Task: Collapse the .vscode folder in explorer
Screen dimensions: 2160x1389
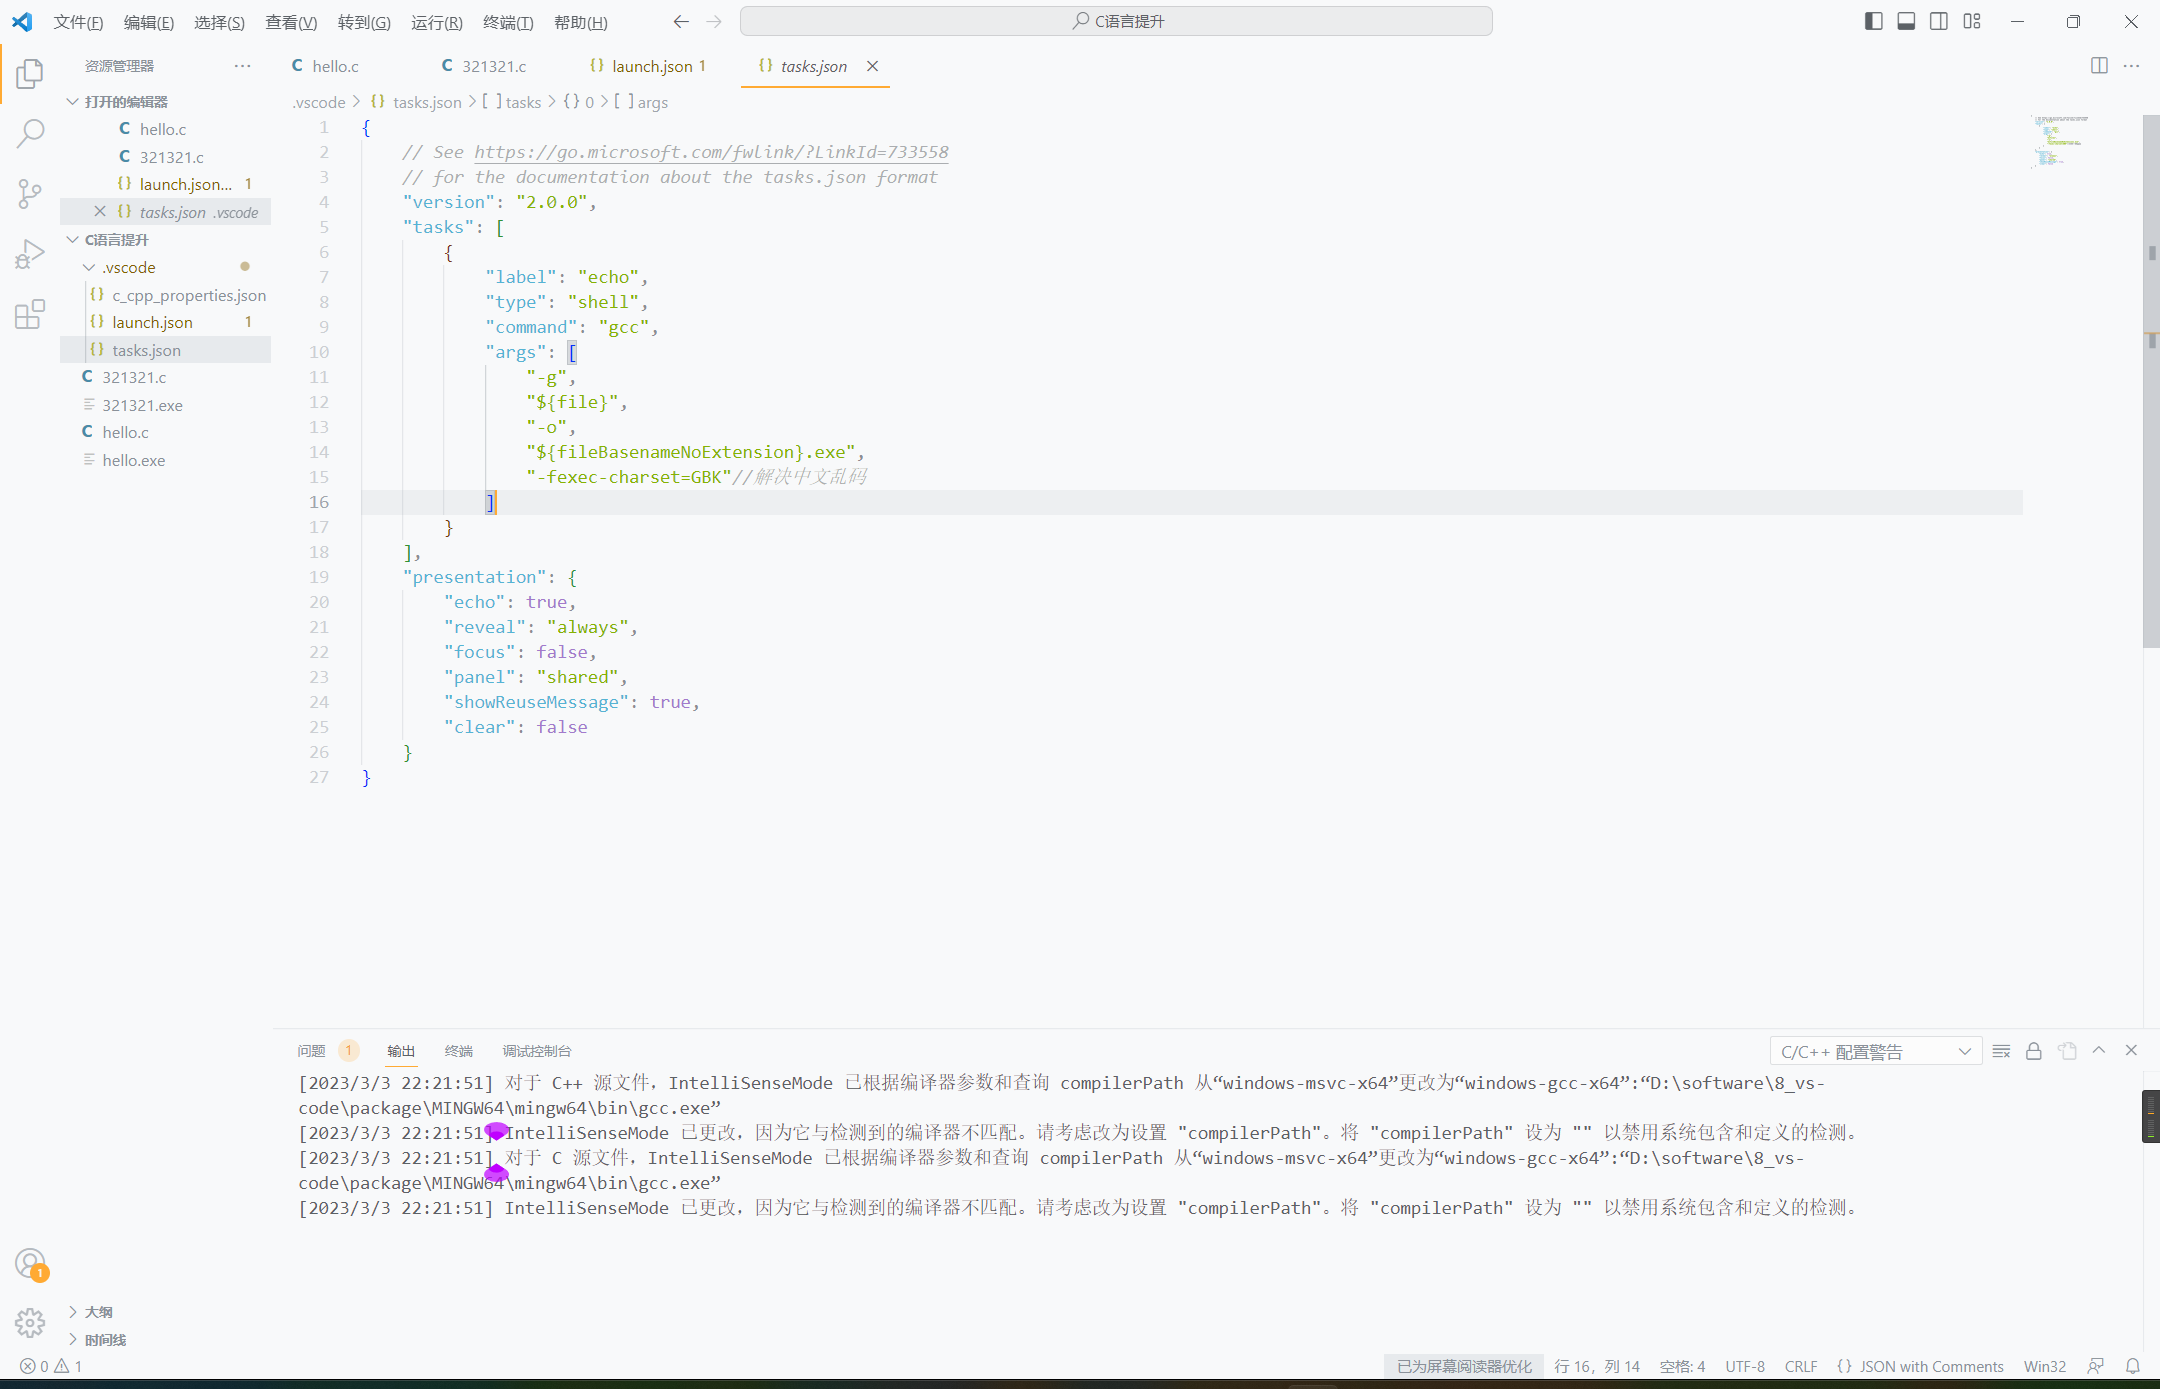Action: pyautogui.click(x=90, y=267)
